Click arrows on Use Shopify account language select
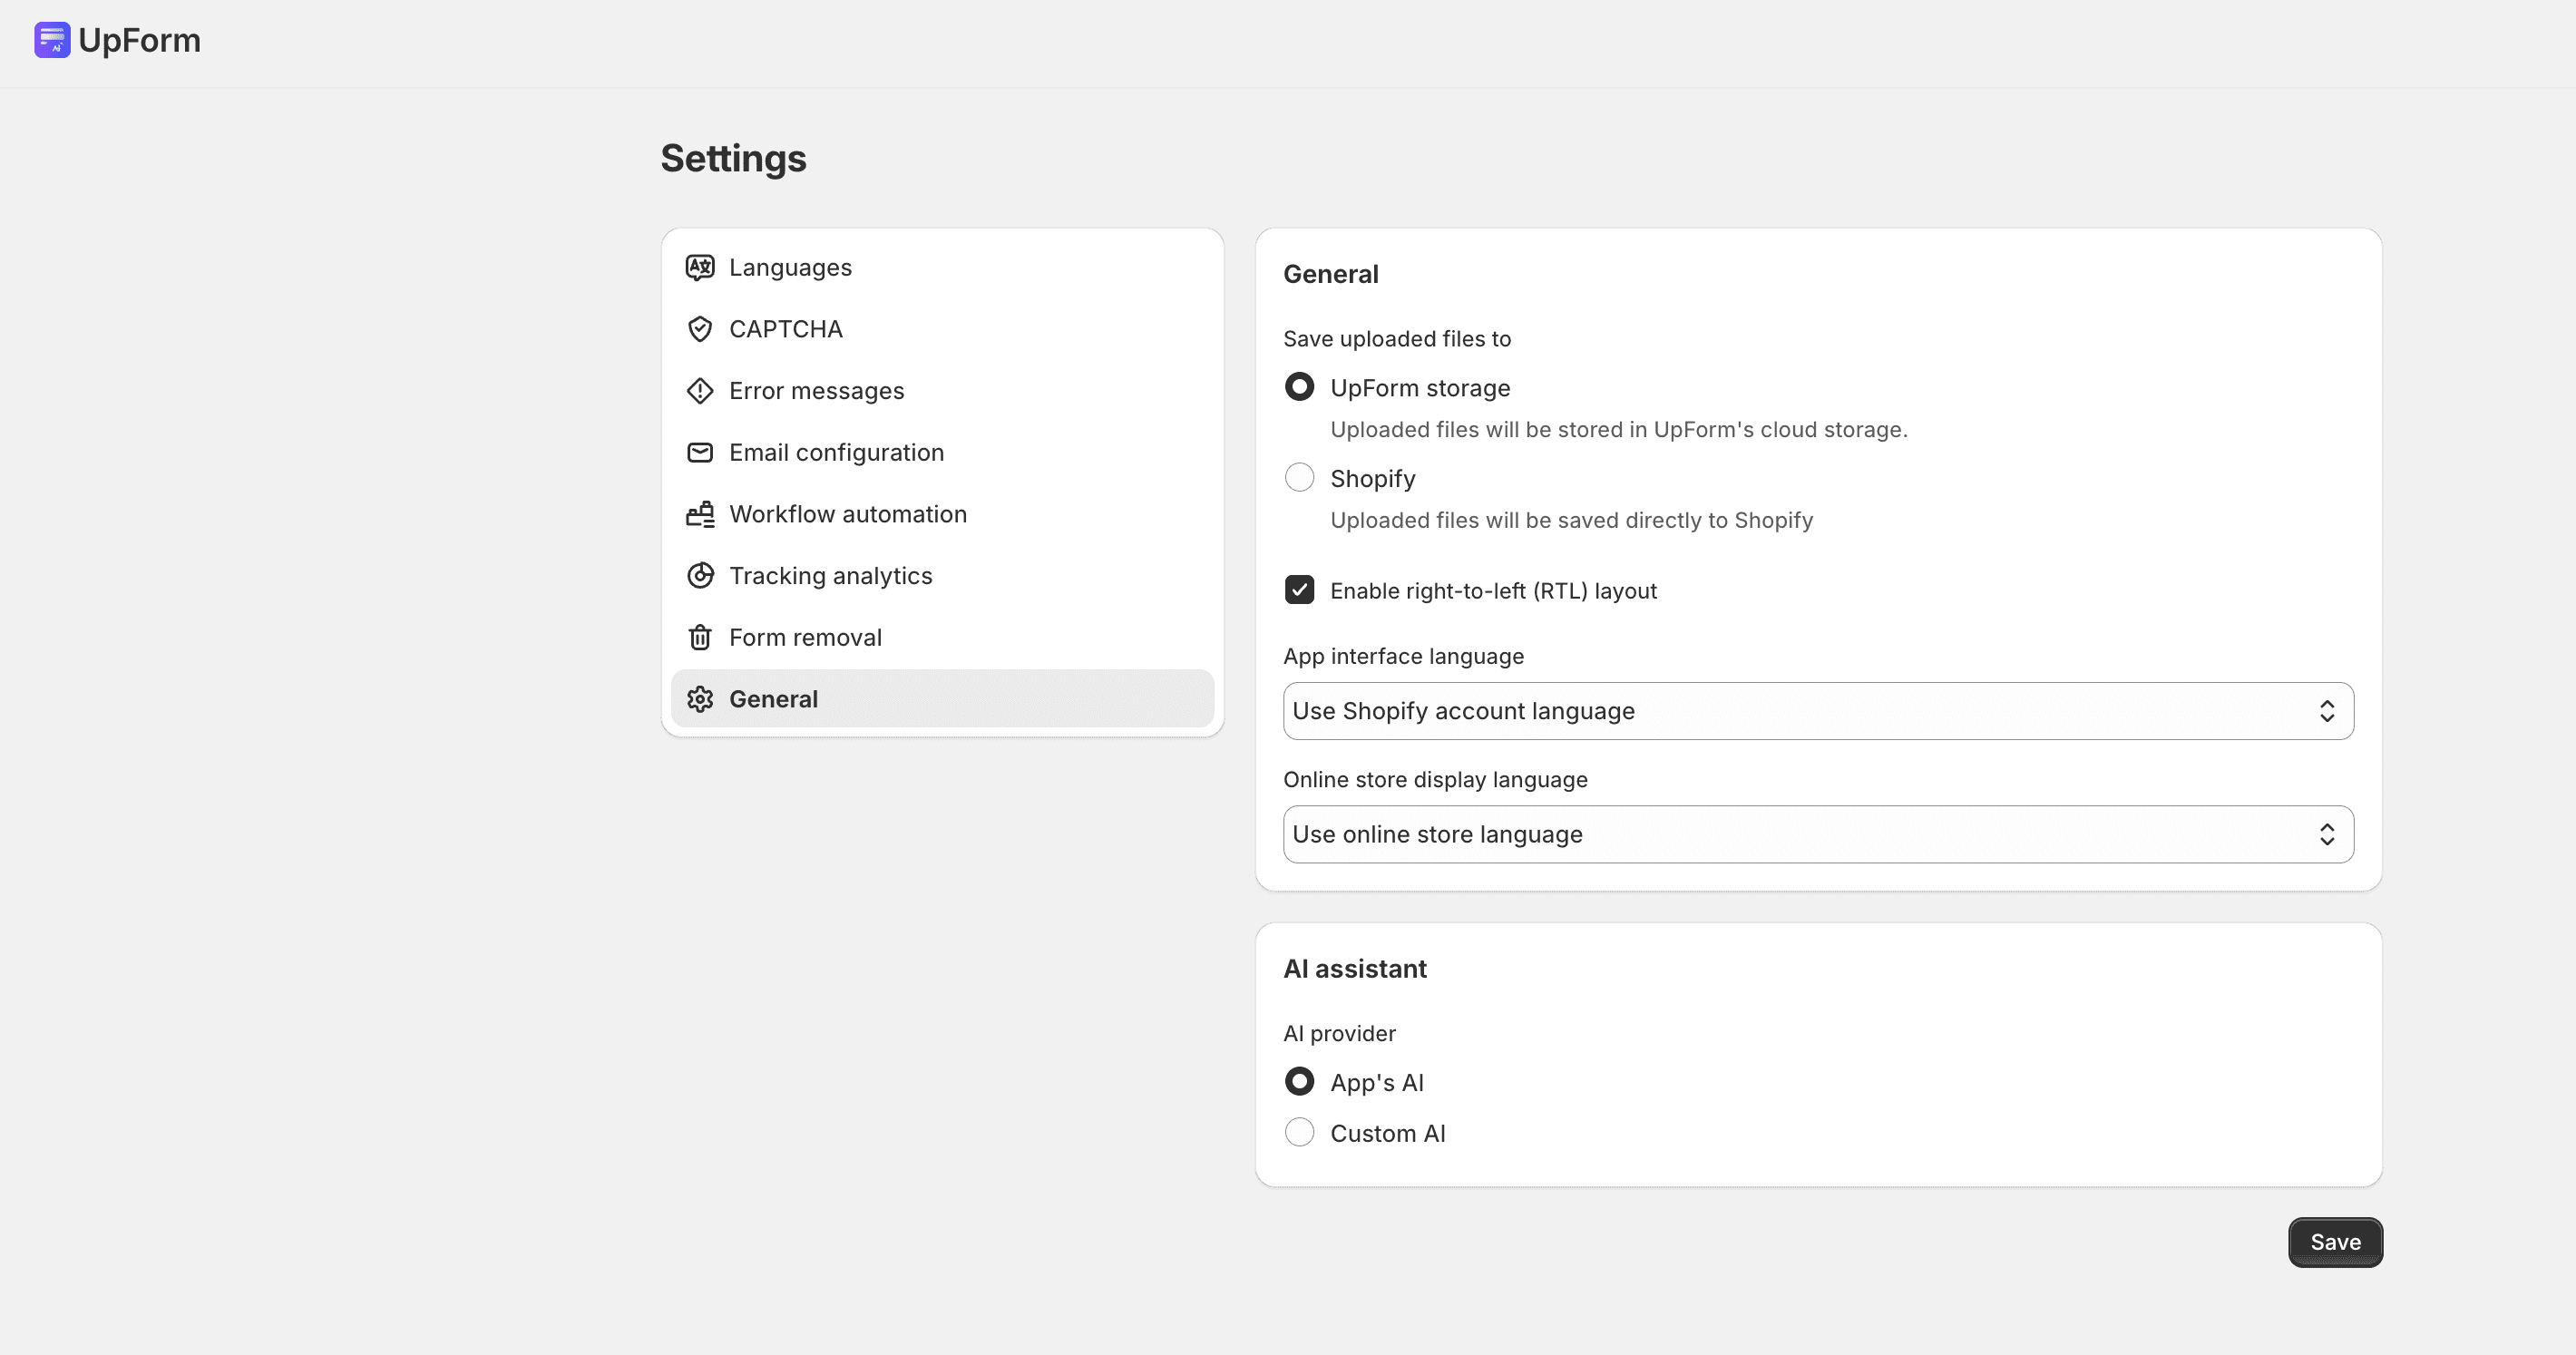Viewport: 2576px width, 1355px height. point(2327,711)
